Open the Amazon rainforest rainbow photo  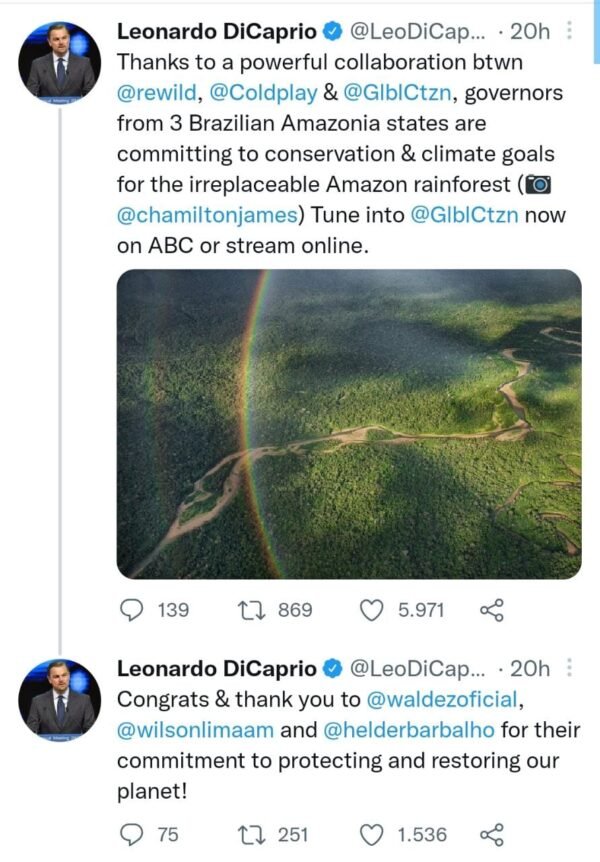(349, 423)
